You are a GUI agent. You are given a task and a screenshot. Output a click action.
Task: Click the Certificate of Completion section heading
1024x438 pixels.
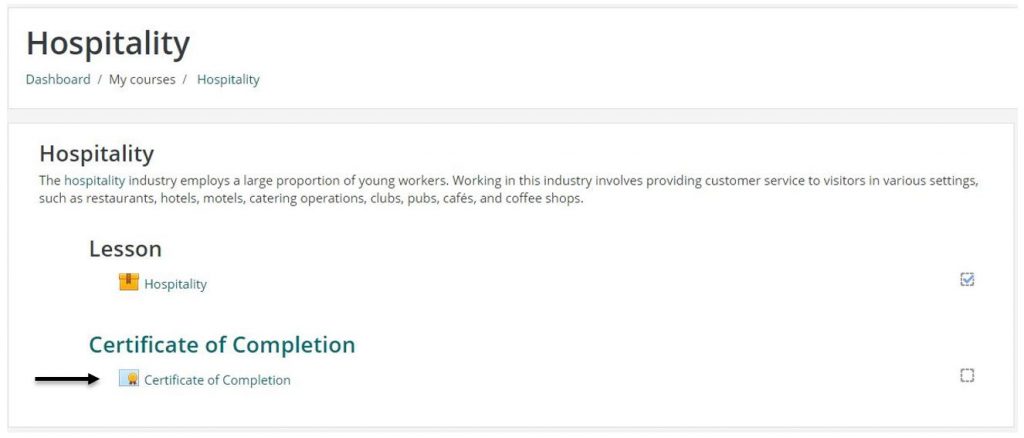[x=222, y=345]
